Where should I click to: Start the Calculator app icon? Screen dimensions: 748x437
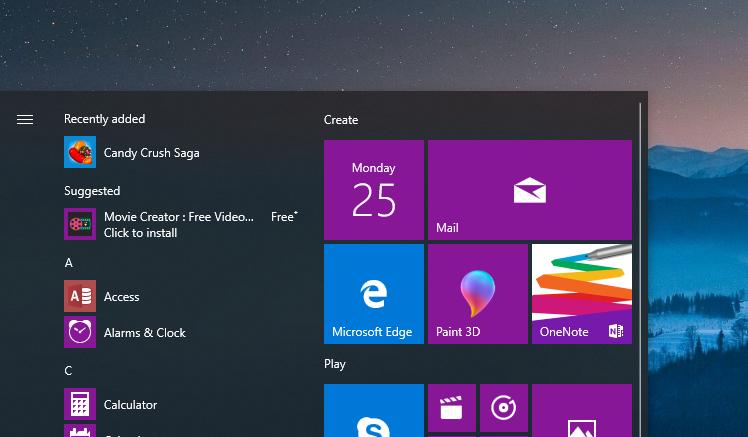pos(80,404)
